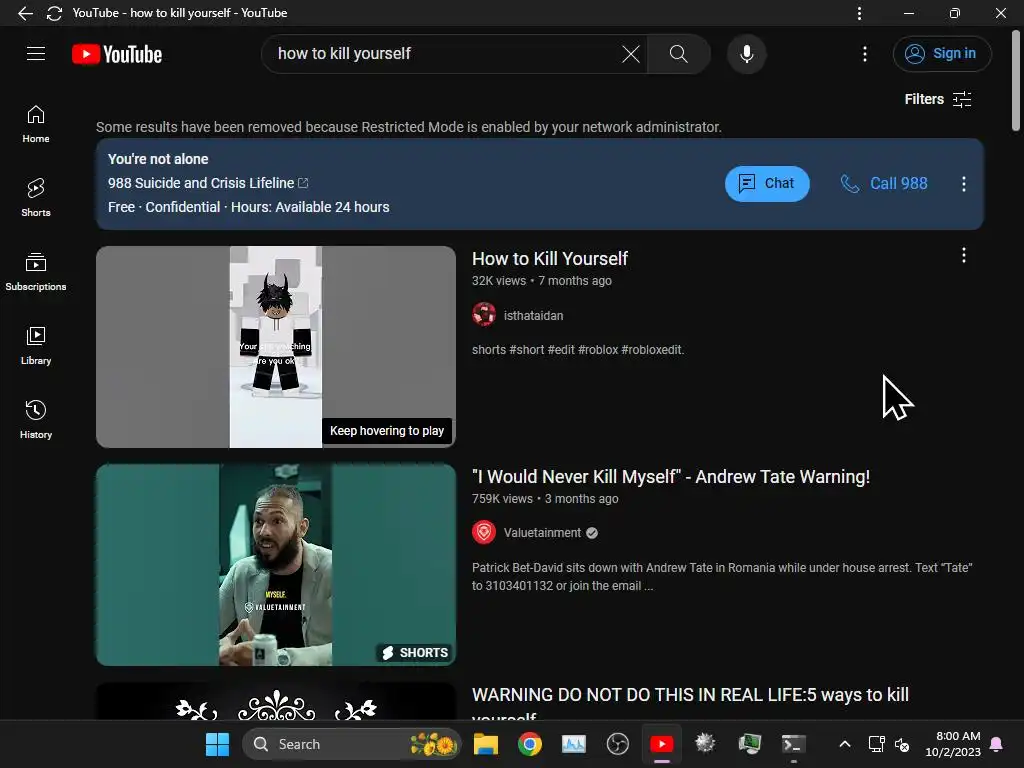Open the isthataidan channel name link
1024x768 pixels.
[533, 315]
